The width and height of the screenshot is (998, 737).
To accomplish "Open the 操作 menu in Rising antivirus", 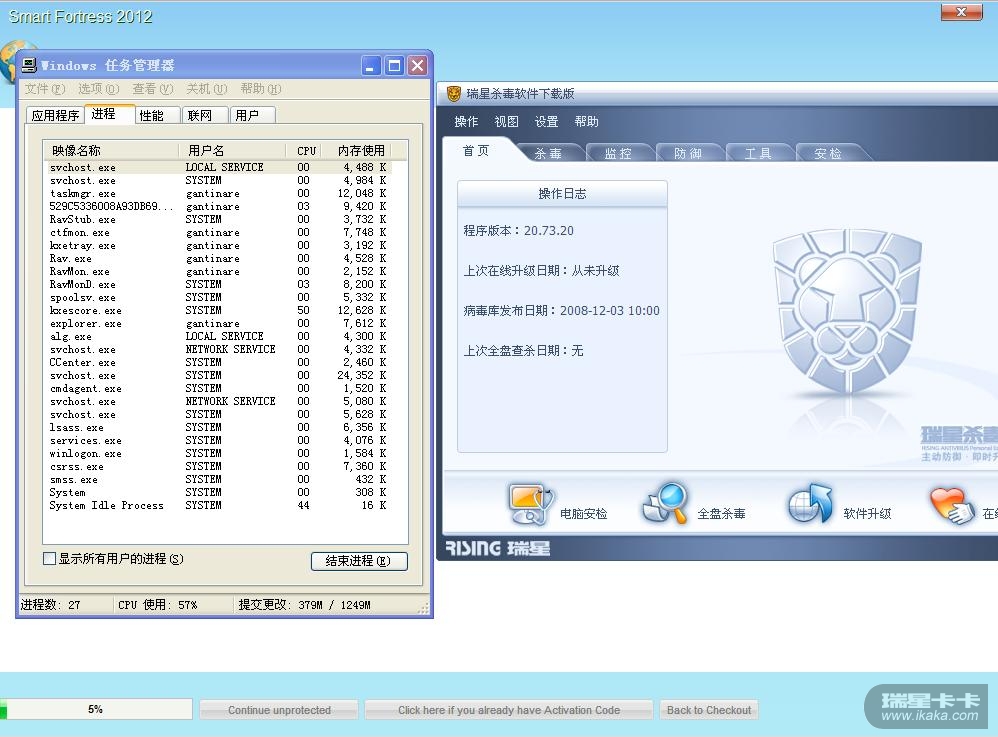I will tap(466, 122).
